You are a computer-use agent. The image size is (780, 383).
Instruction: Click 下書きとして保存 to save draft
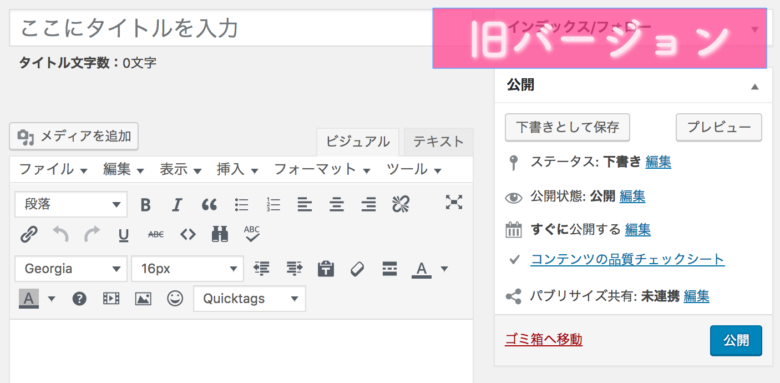pyautogui.click(x=567, y=127)
